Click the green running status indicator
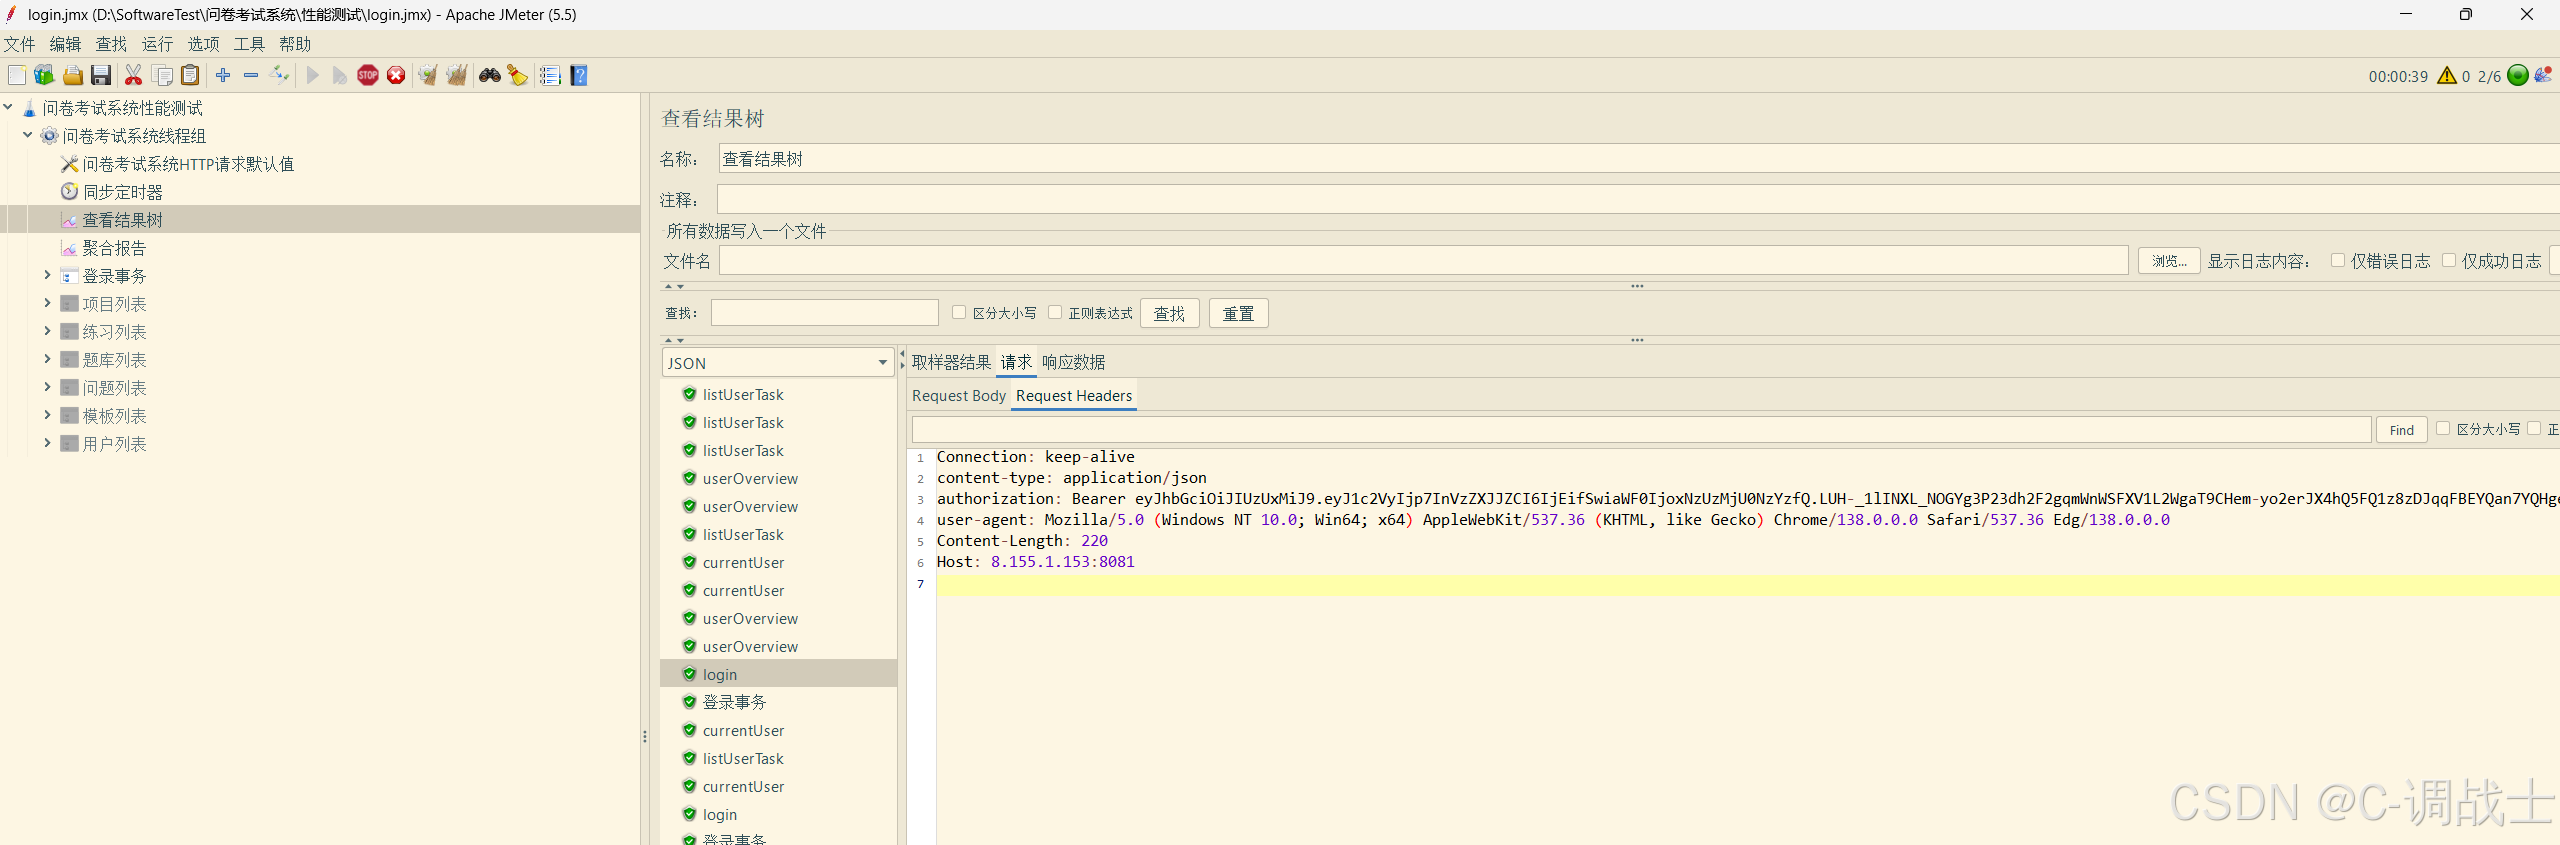The height and width of the screenshot is (845, 2560). pyautogui.click(x=2518, y=75)
